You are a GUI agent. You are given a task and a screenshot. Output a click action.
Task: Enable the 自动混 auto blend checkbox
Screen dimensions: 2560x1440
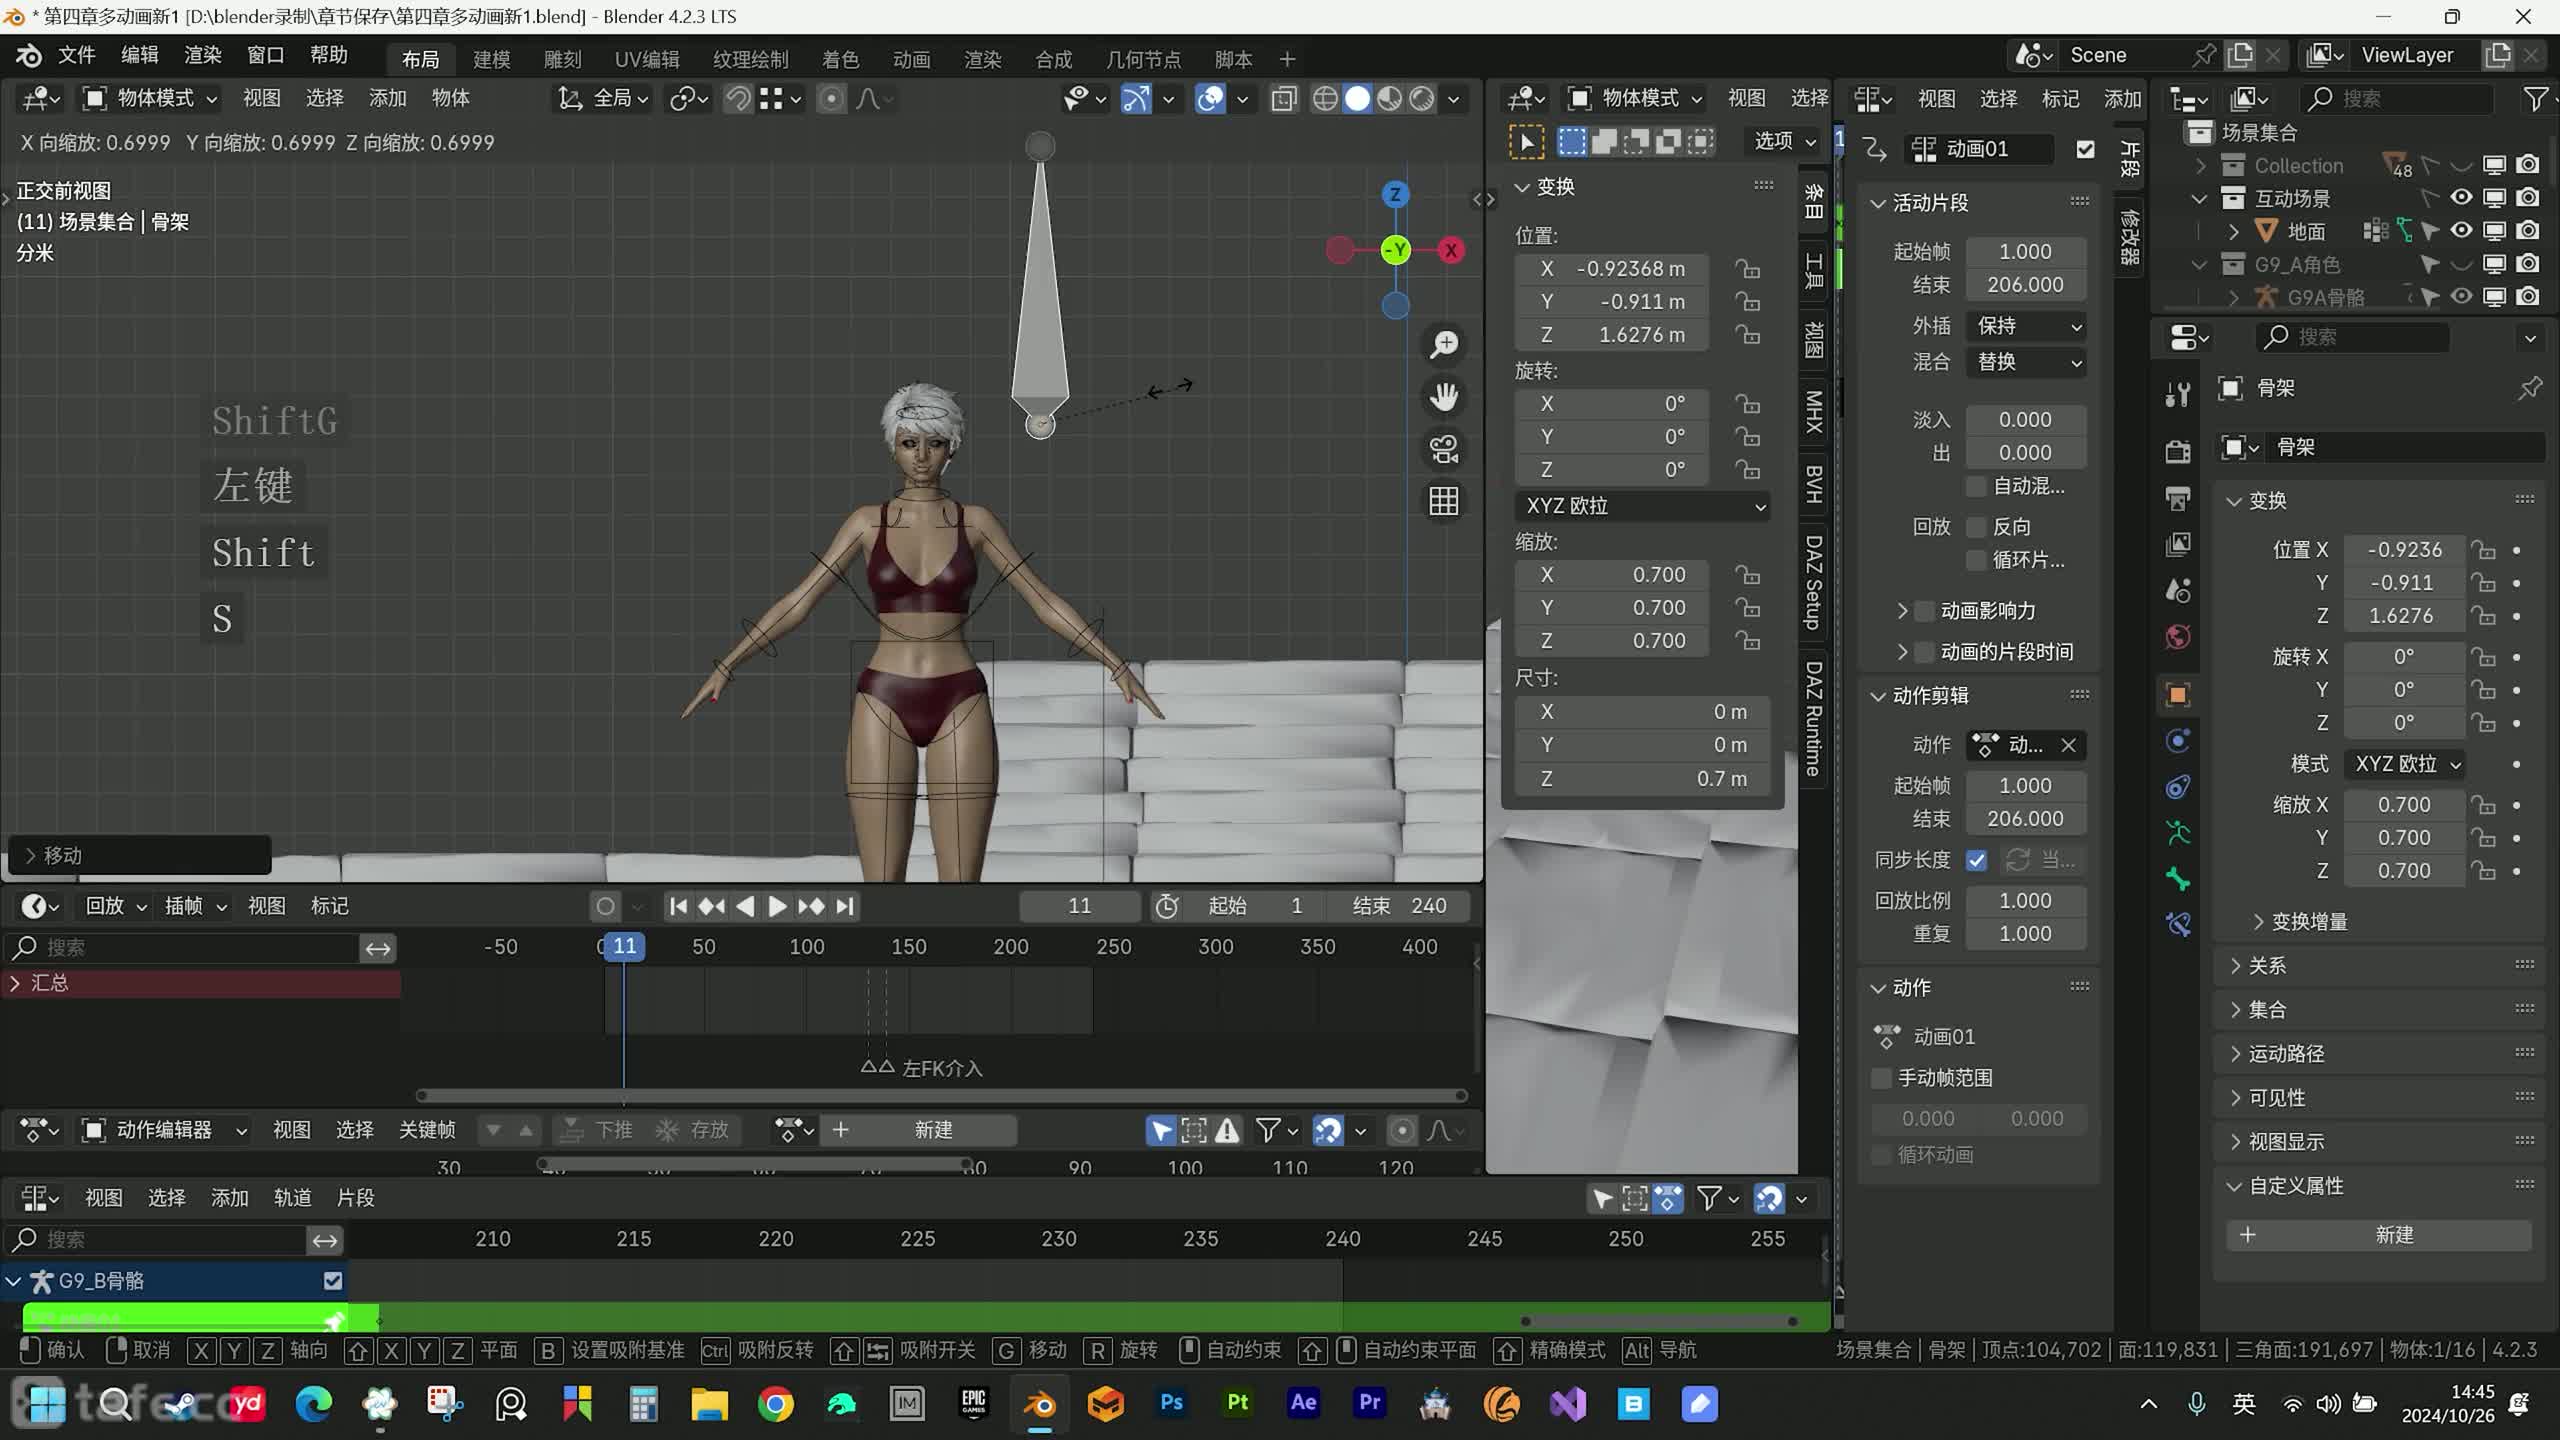[x=1976, y=486]
